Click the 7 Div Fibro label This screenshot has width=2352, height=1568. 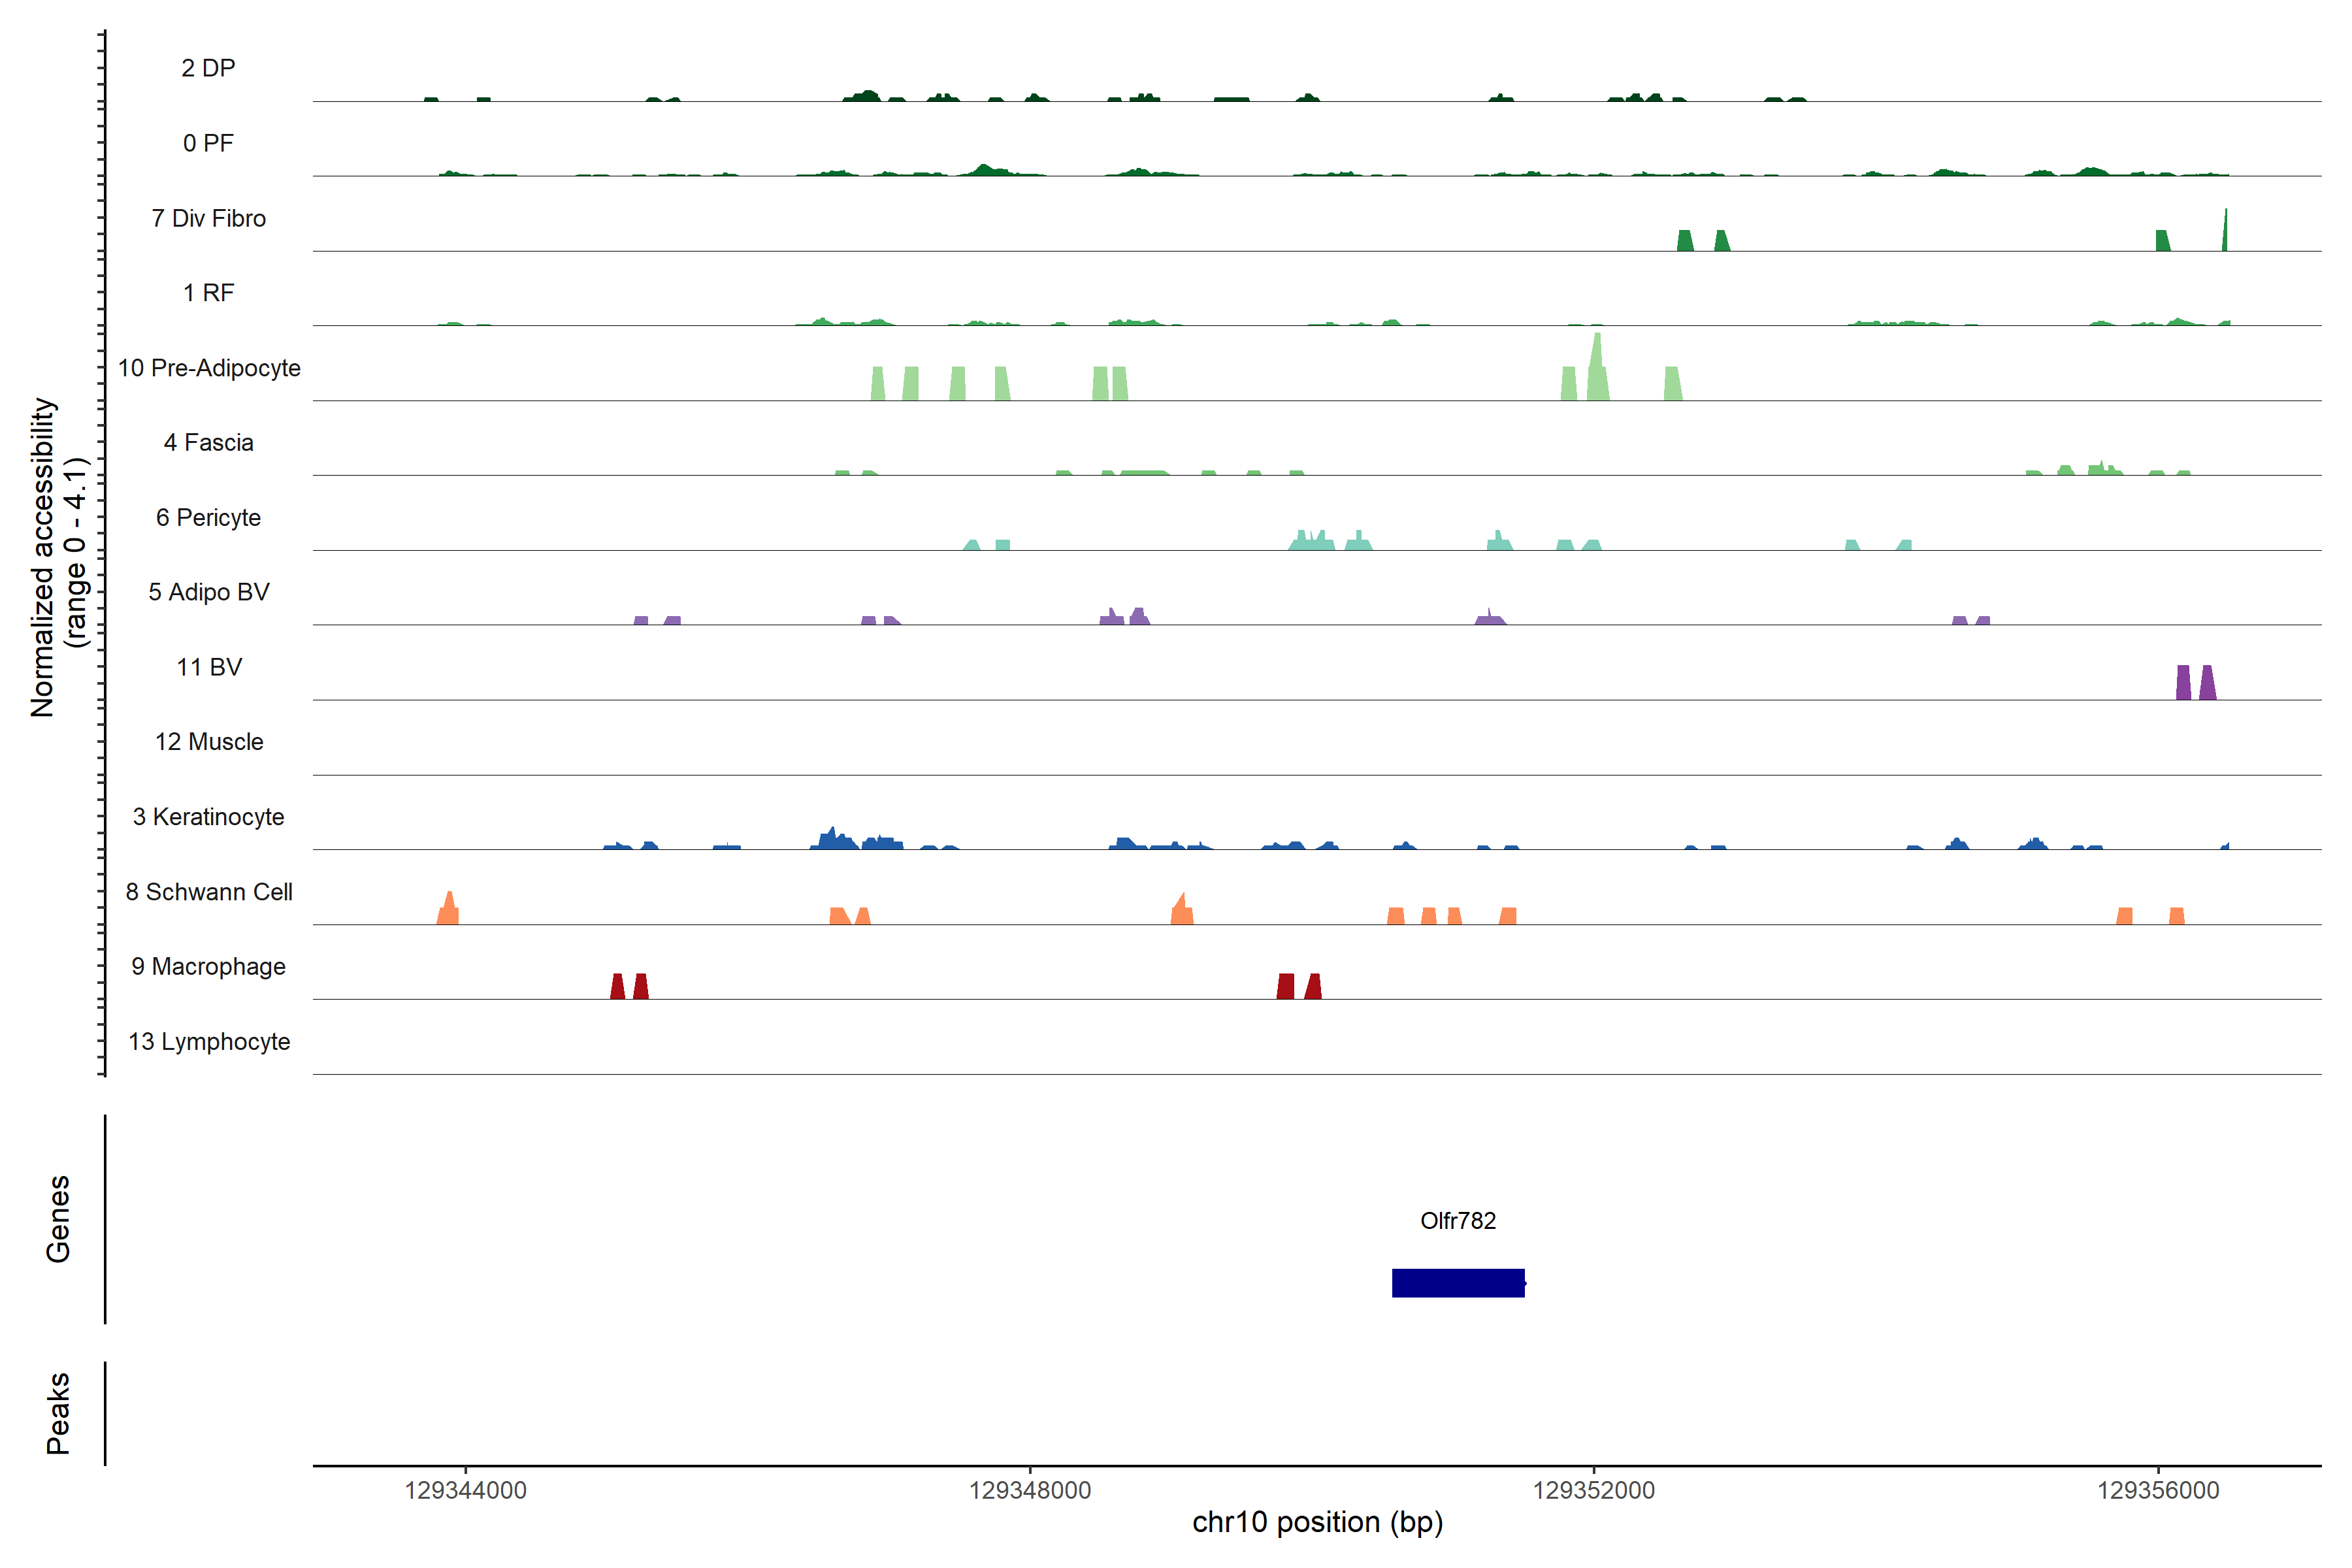click(208, 218)
